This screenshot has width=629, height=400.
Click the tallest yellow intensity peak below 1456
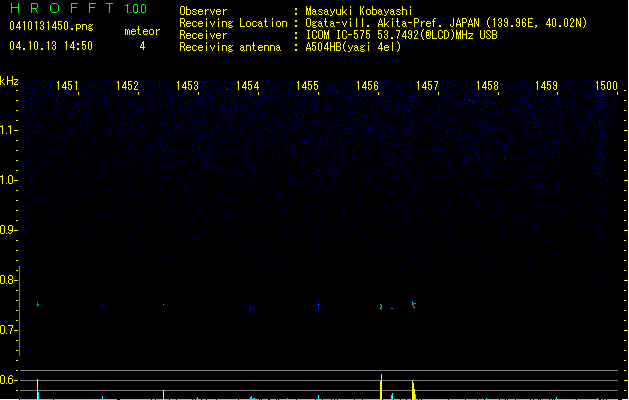pyautogui.click(x=381, y=387)
